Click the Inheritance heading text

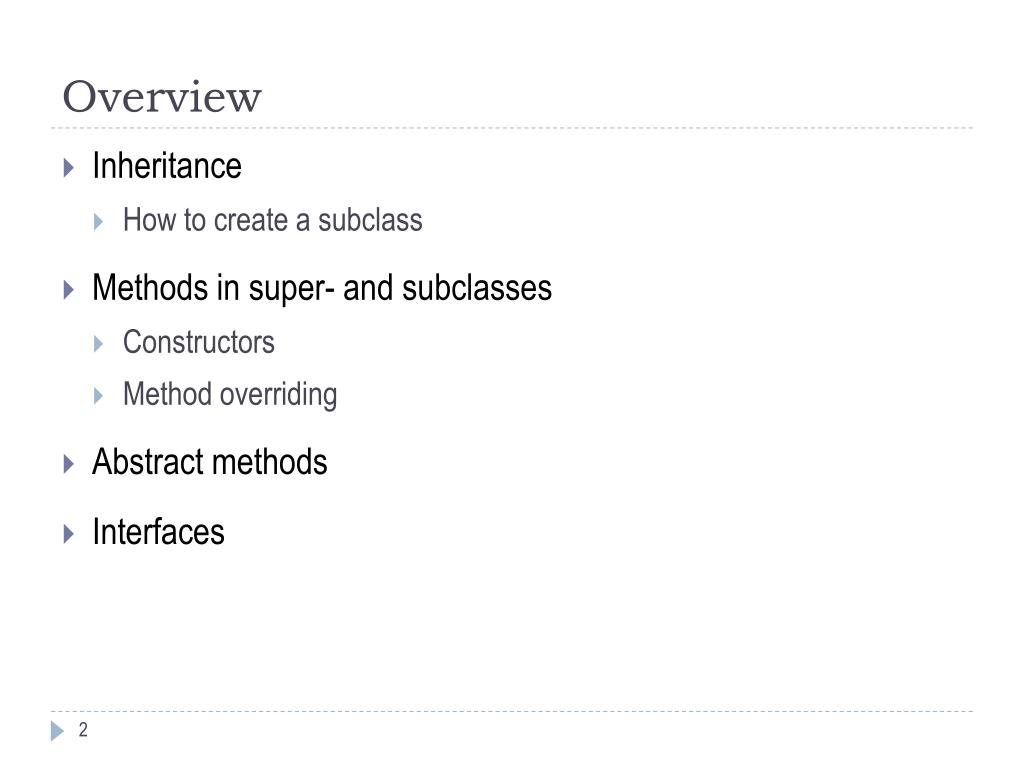167,165
